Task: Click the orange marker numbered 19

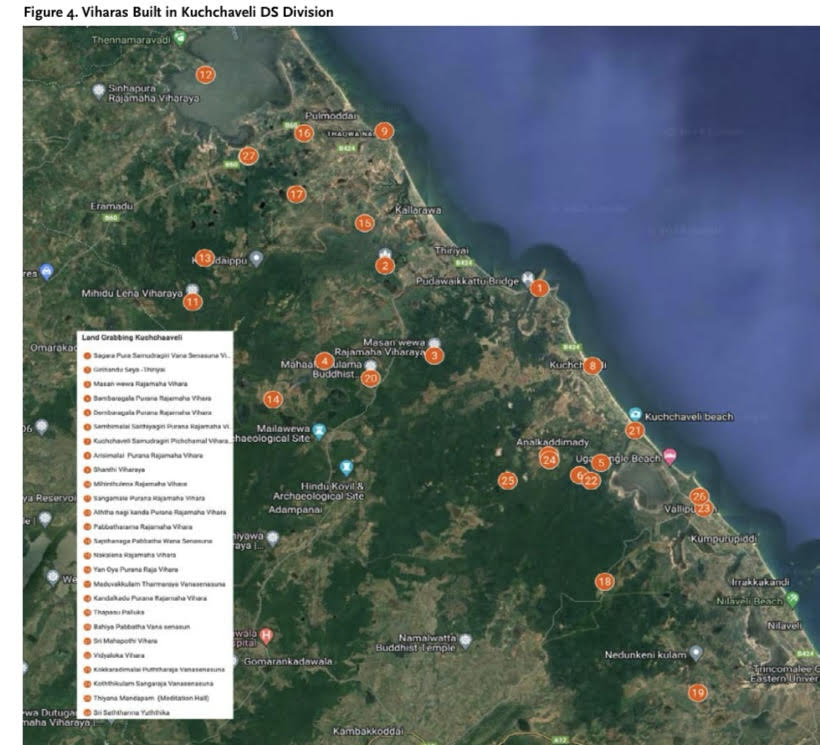Action: tap(697, 692)
